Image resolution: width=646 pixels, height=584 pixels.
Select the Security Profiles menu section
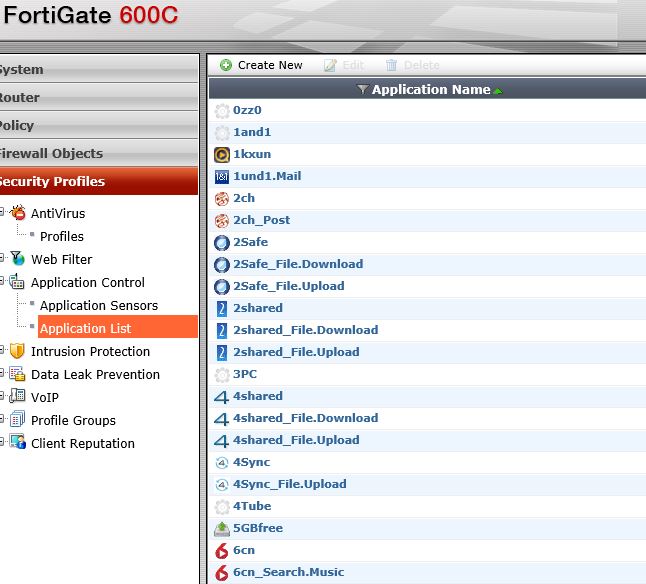(99, 181)
